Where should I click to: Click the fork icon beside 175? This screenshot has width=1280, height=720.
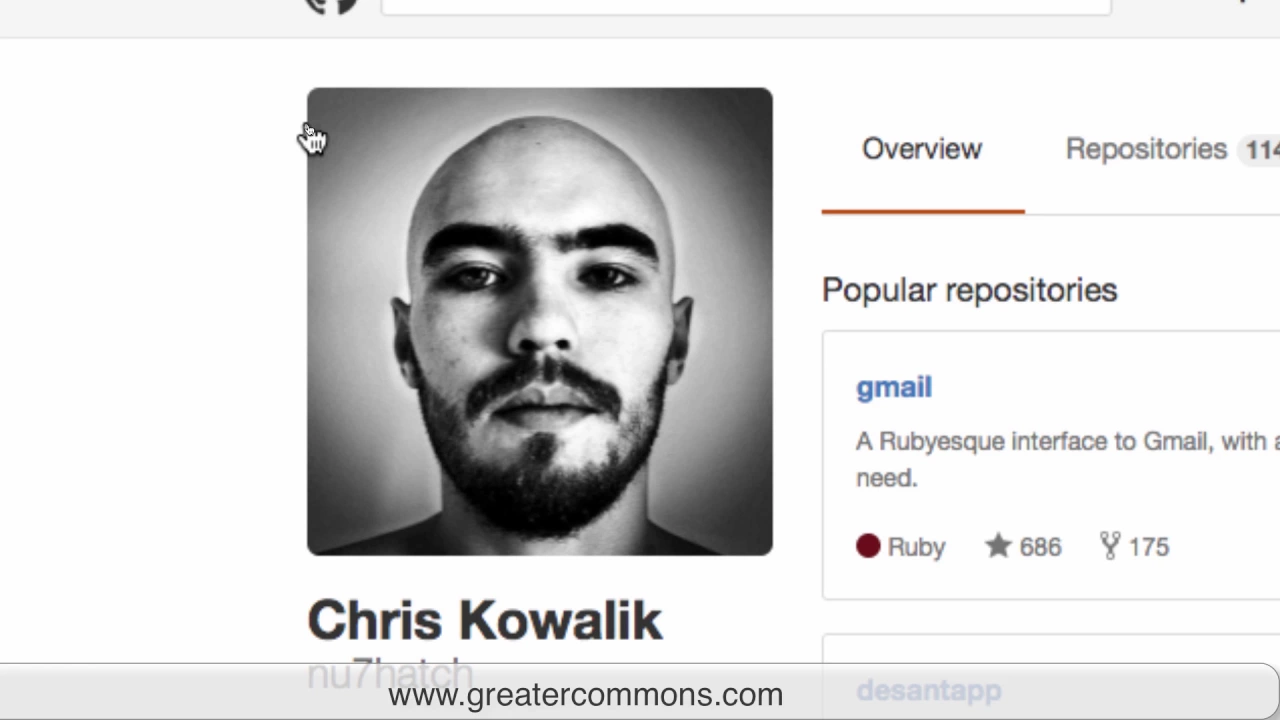1109,546
